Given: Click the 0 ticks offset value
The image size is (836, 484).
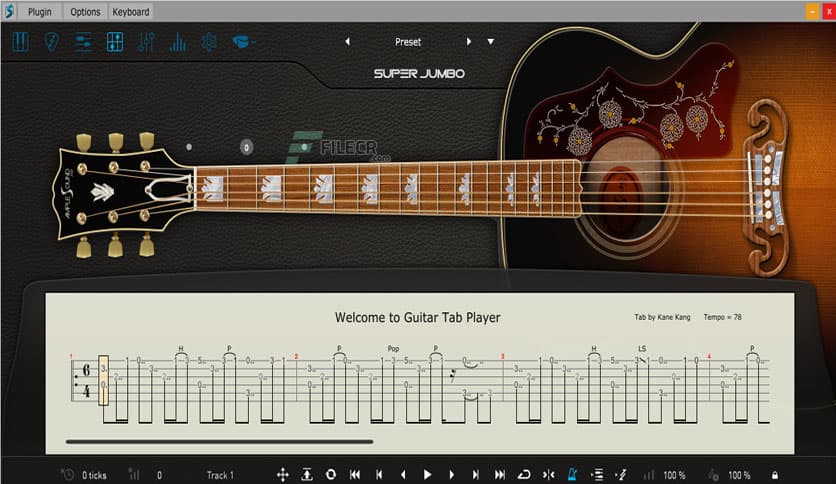Looking at the screenshot, I should pyautogui.click(x=94, y=475).
